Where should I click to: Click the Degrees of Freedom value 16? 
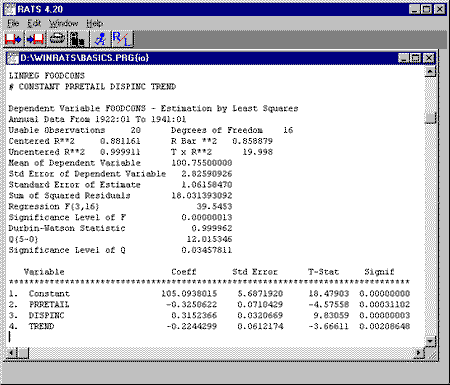pyautogui.click(x=288, y=130)
